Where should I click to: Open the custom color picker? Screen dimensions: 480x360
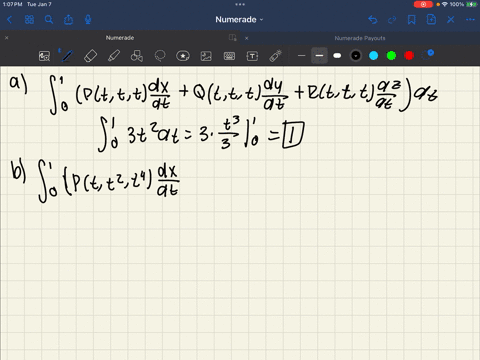(x=427, y=55)
